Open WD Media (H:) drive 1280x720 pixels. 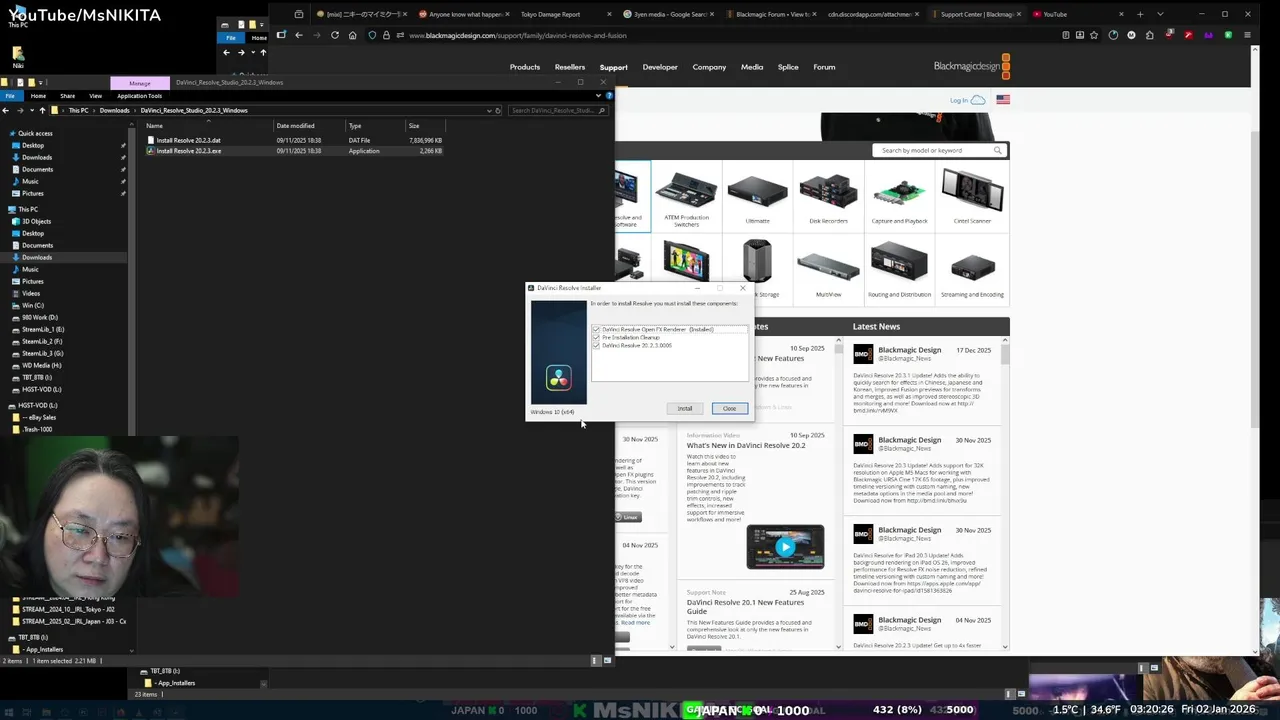(x=41, y=365)
